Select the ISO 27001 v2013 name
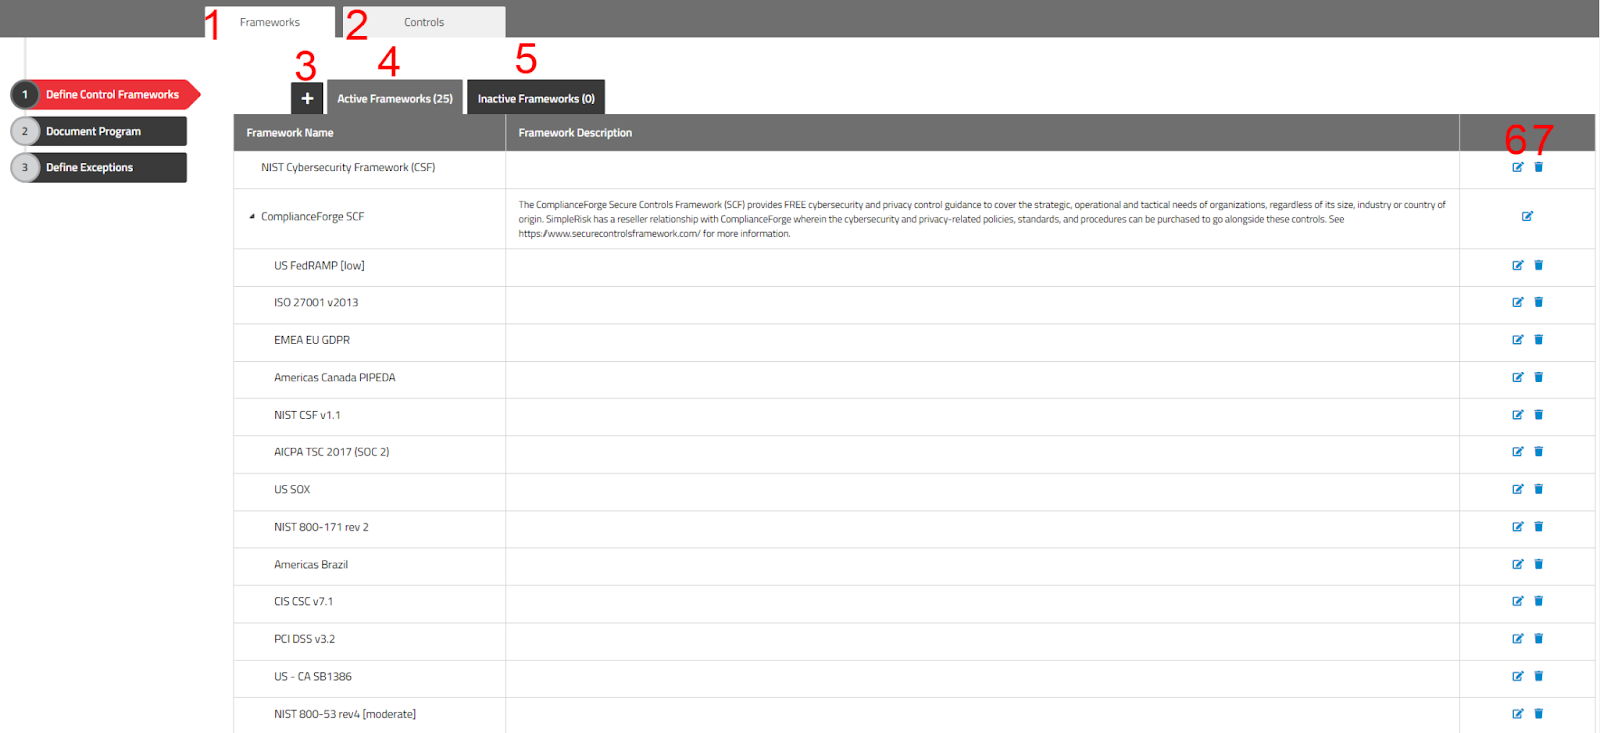This screenshot has width=1600, height=733. (x=316, y=302)
